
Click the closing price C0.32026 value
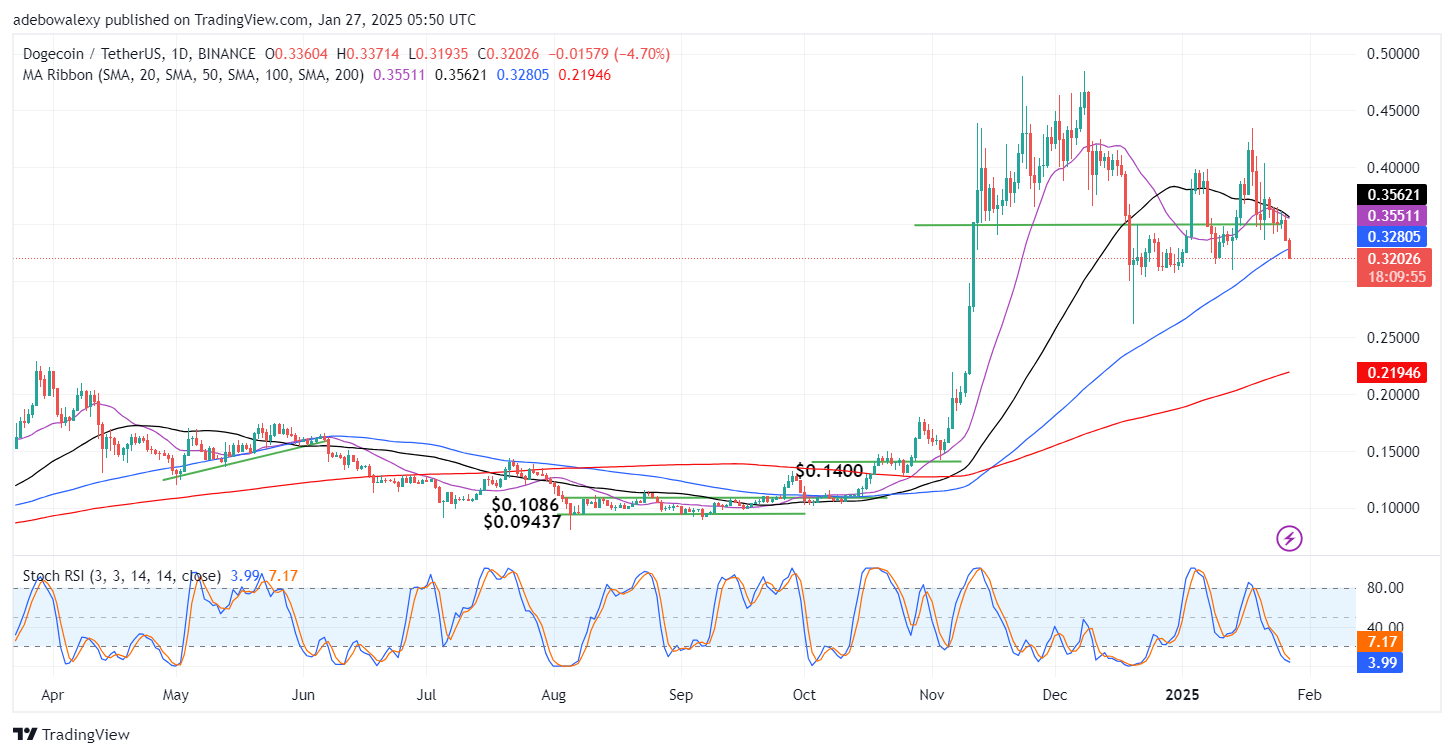pos(510,53)
